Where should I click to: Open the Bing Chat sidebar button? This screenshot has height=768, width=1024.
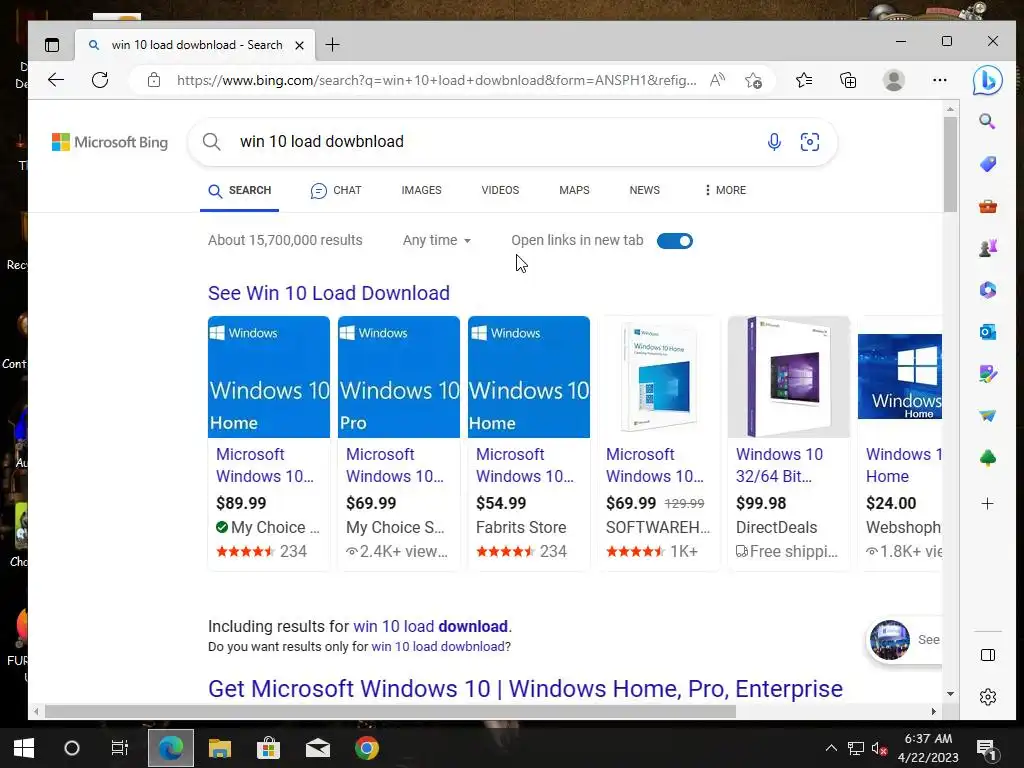pos(987,80)
